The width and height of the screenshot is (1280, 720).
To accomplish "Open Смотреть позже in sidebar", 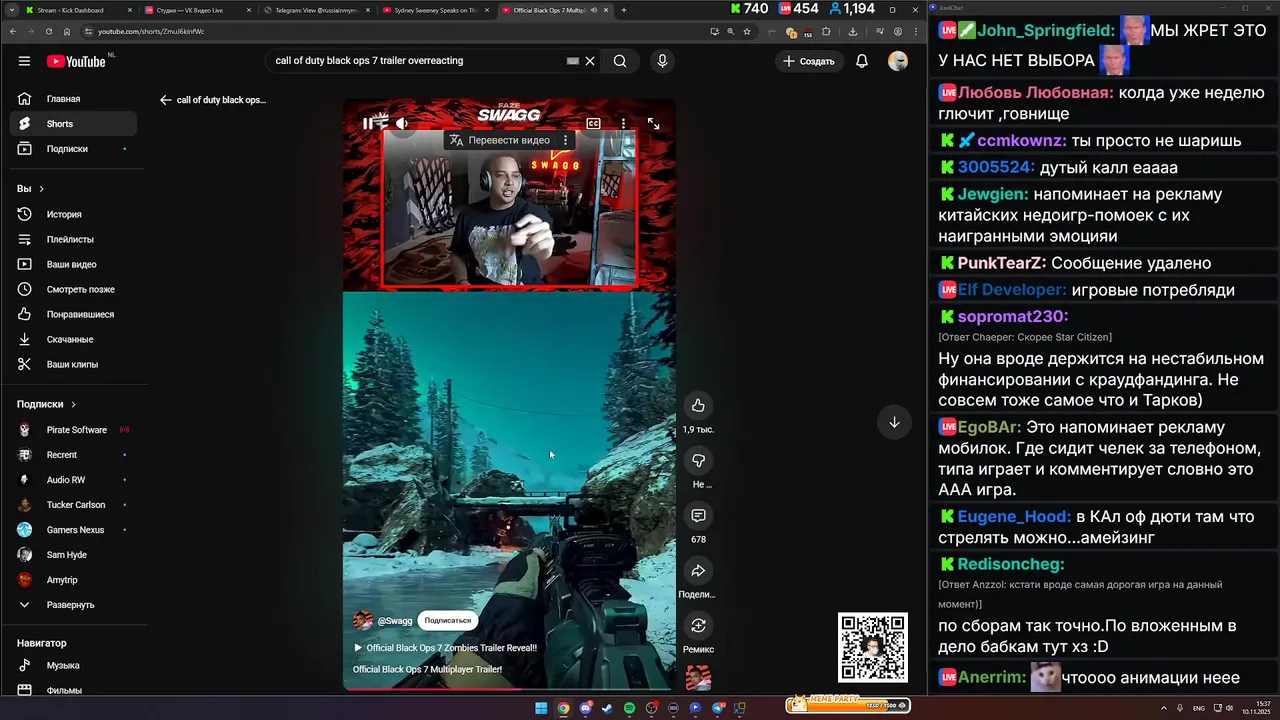I will point(73,289).
